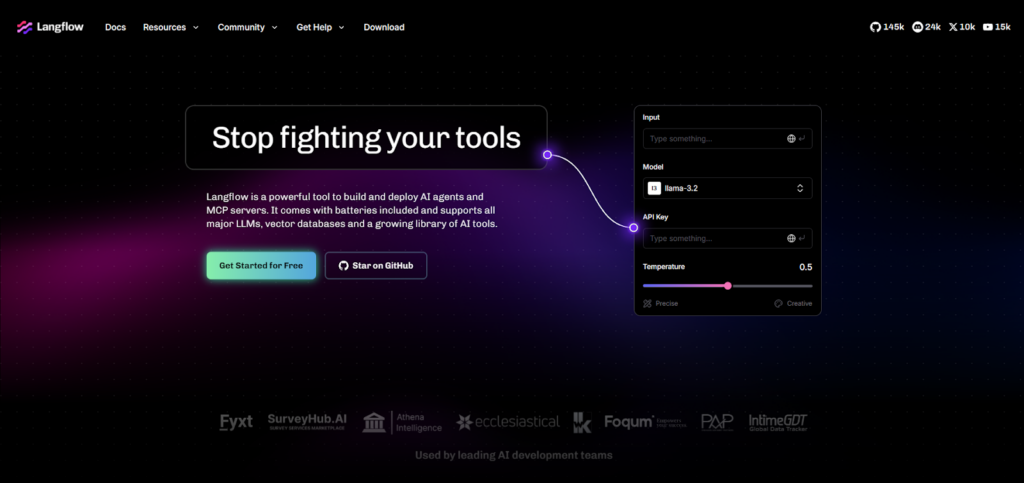Open X 10k followers link
This screenshot has width=1024, height=483.
tap(962, 27)
